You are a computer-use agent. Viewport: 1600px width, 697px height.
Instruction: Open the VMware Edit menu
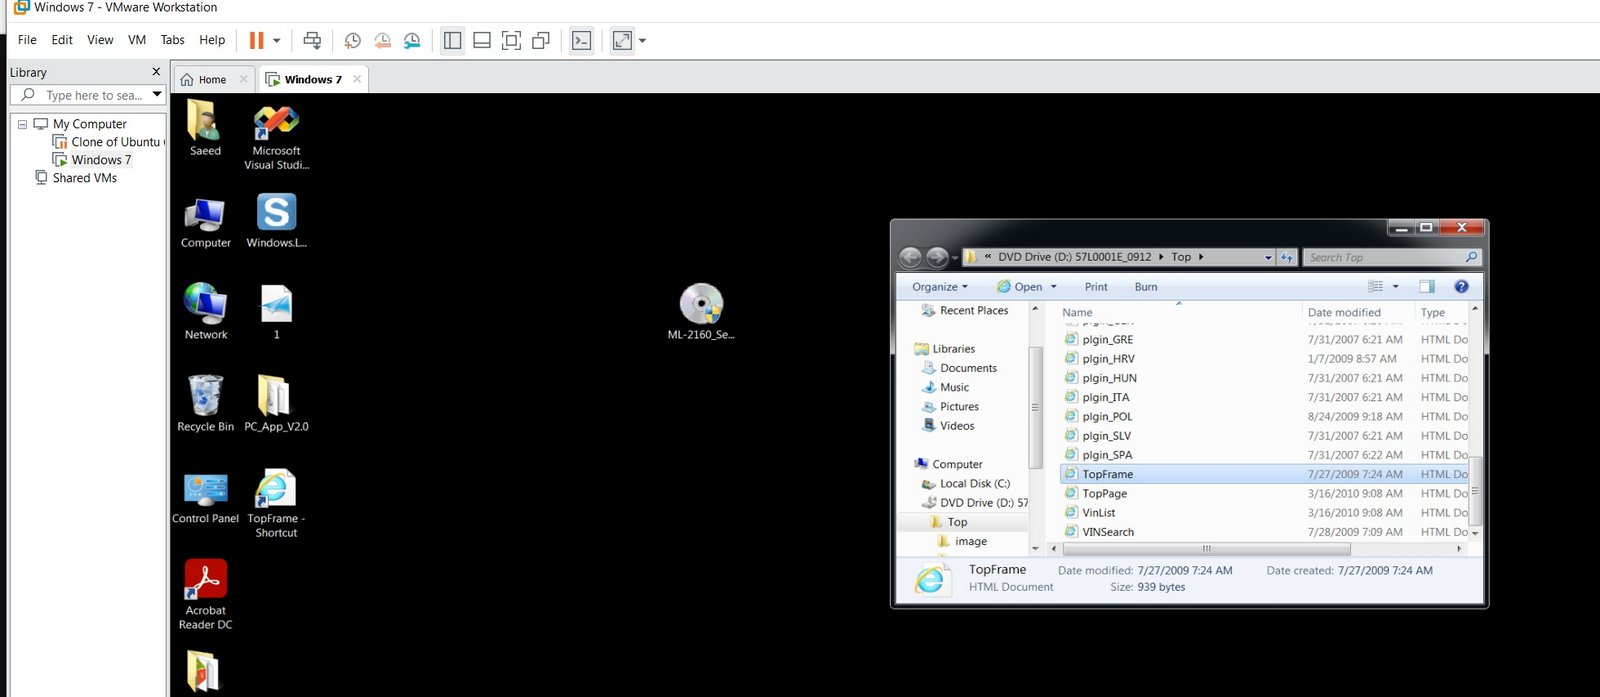point(62,40)
